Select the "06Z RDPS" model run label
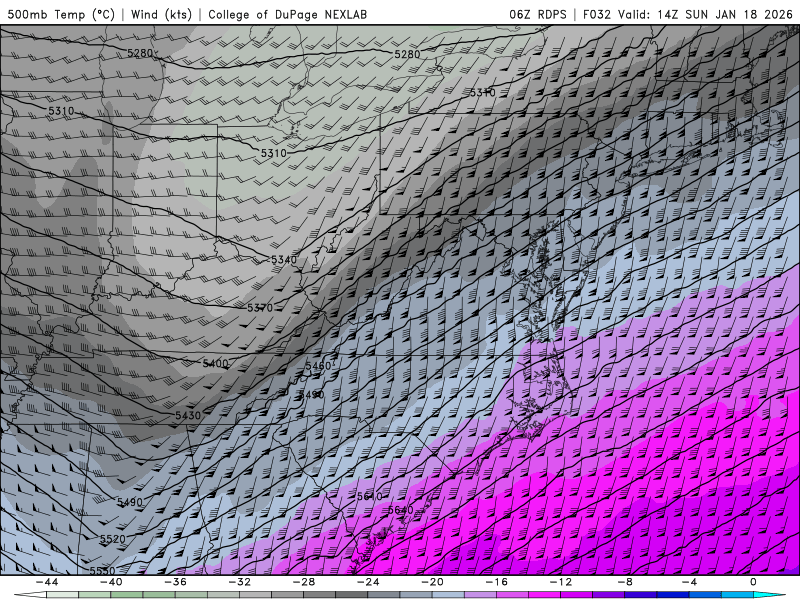The image size is (800, 600). pos(538,14)
